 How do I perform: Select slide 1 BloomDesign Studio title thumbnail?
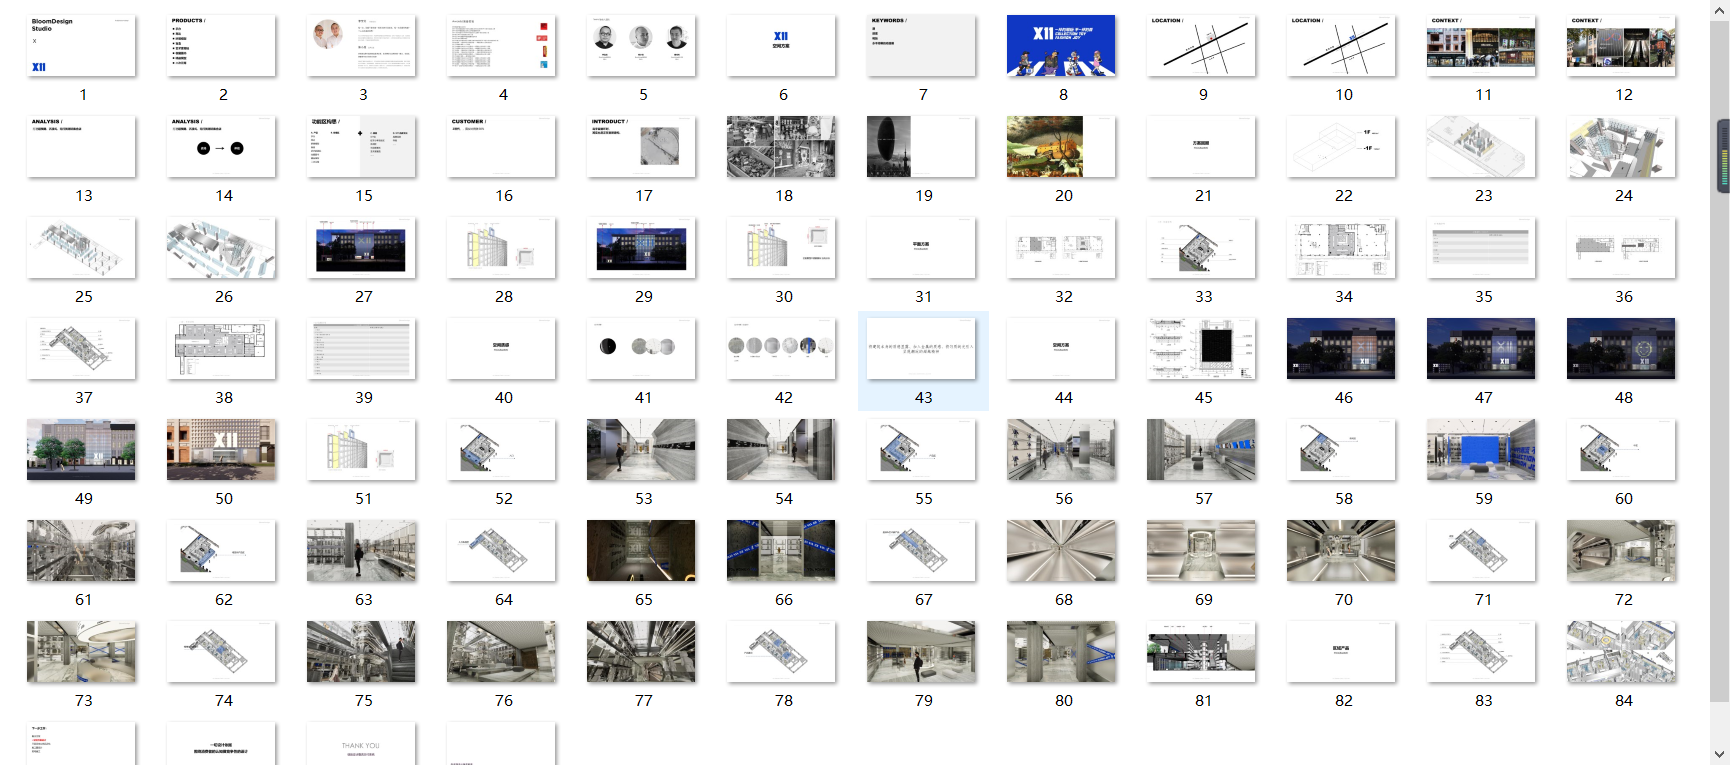(x=81, y=46)
